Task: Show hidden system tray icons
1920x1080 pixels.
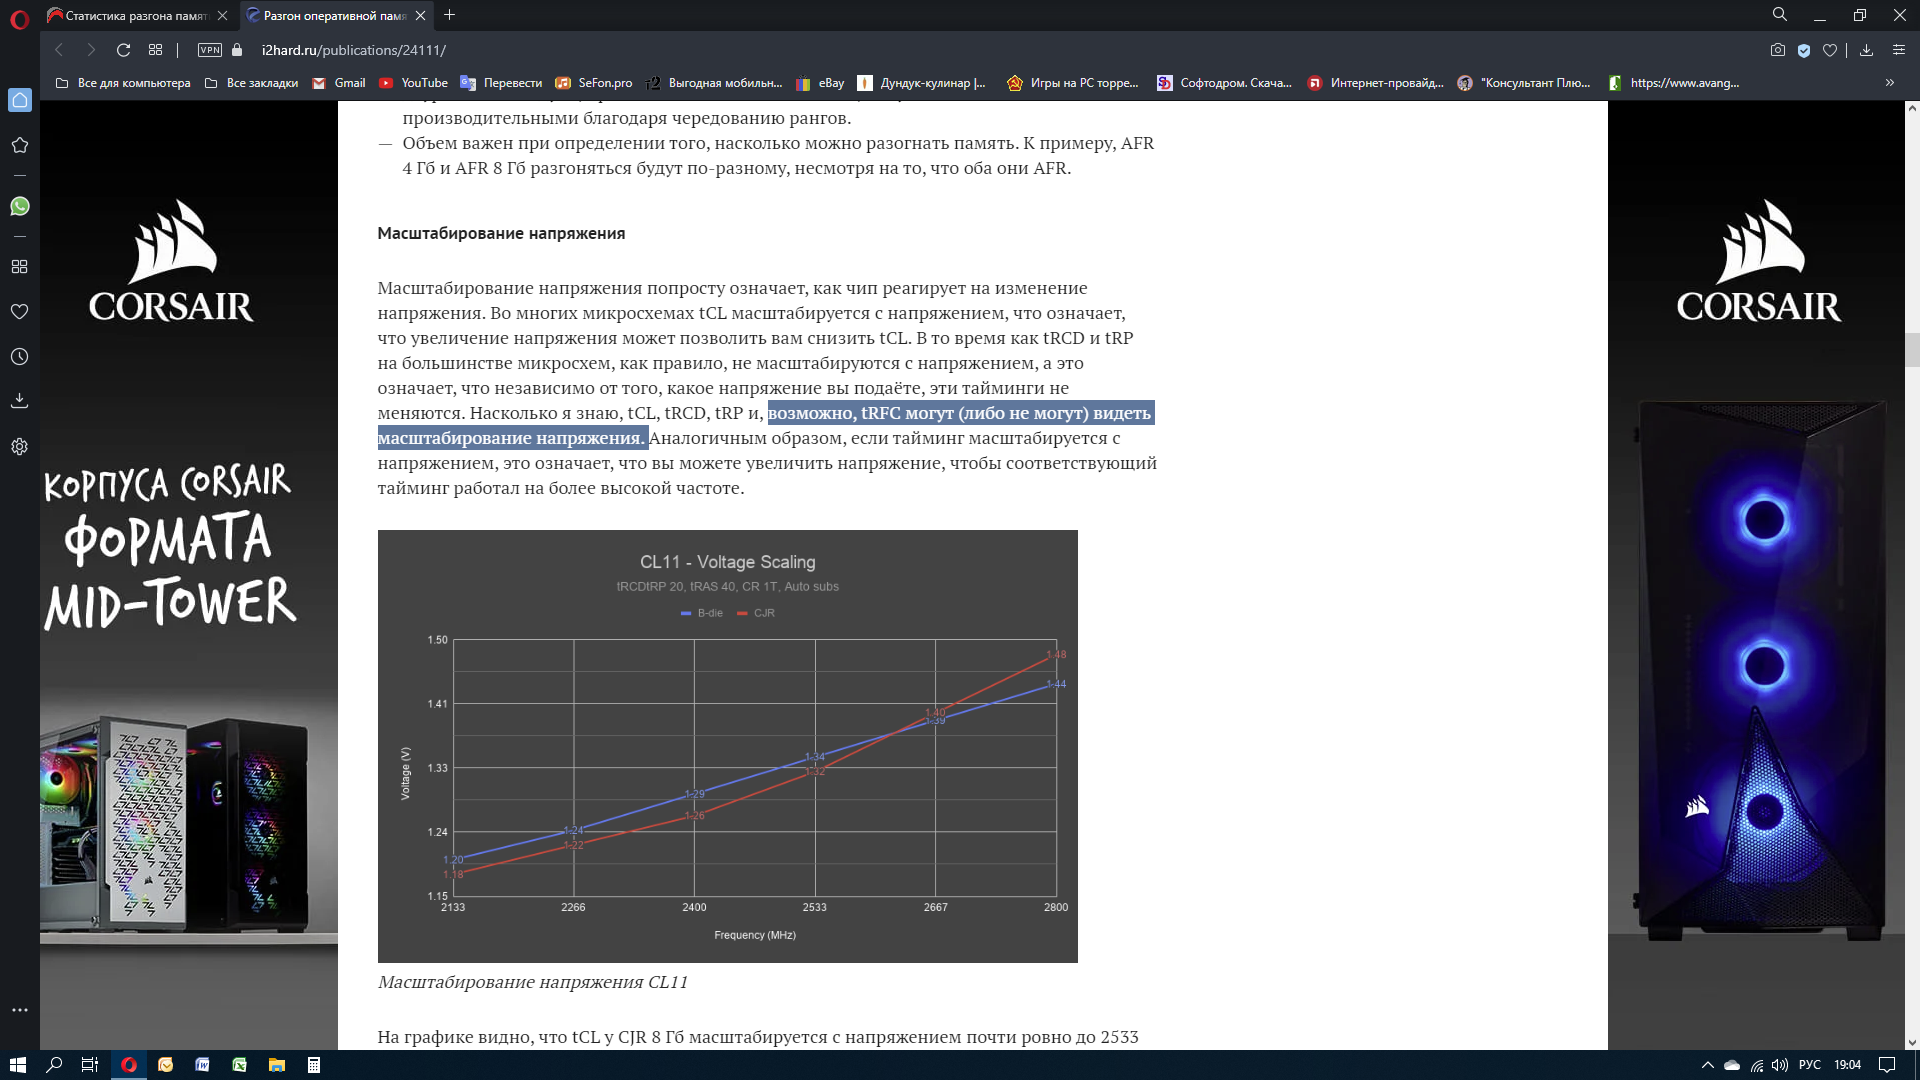Action: (1707, 1065)
